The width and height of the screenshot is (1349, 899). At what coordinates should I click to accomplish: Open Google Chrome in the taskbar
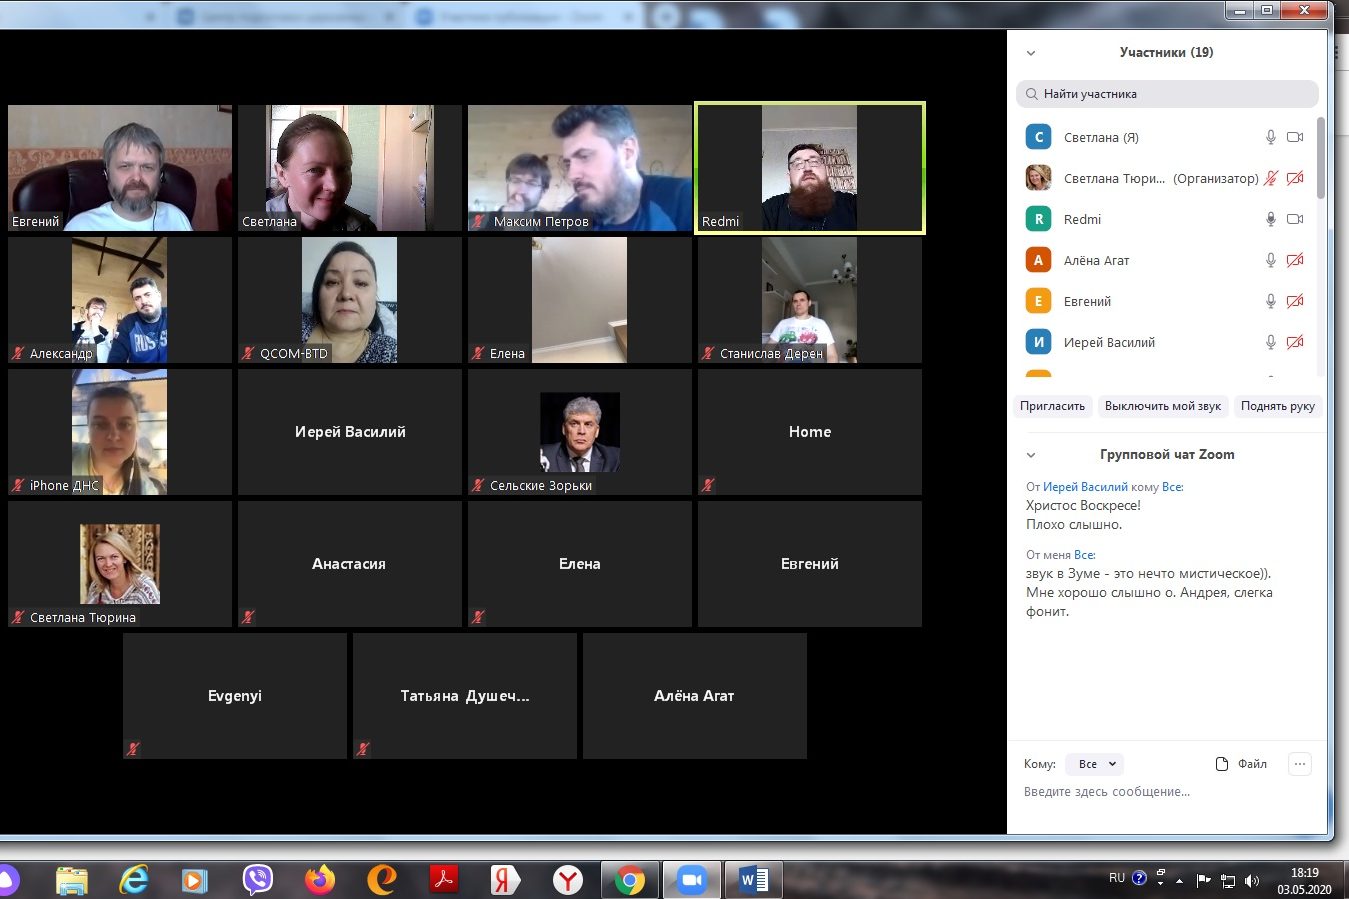(x=629, y=880)
